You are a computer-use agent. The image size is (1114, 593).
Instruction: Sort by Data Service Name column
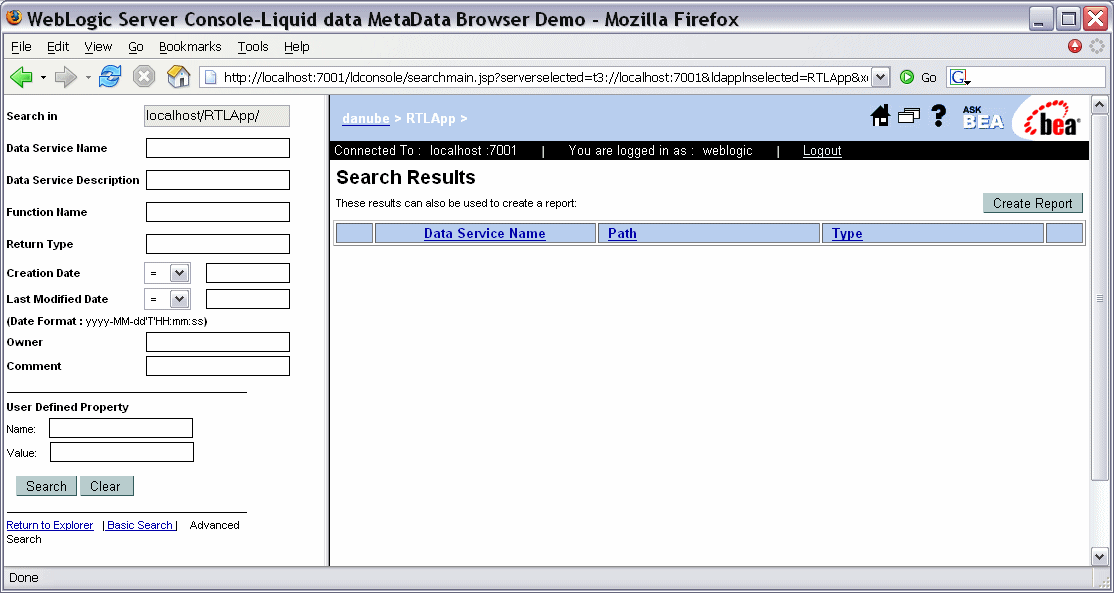485,233
